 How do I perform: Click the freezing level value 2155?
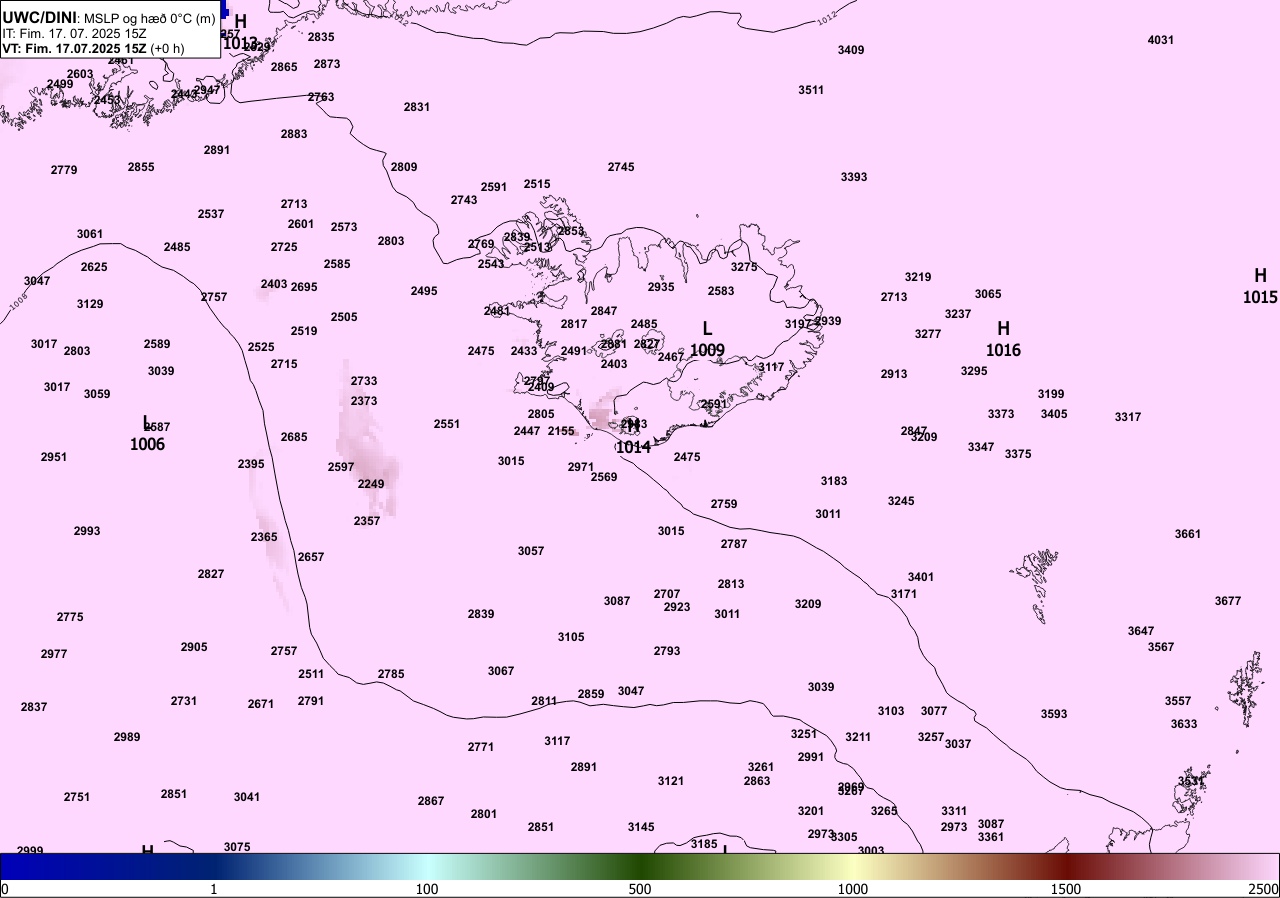click(x=561, y=431)
